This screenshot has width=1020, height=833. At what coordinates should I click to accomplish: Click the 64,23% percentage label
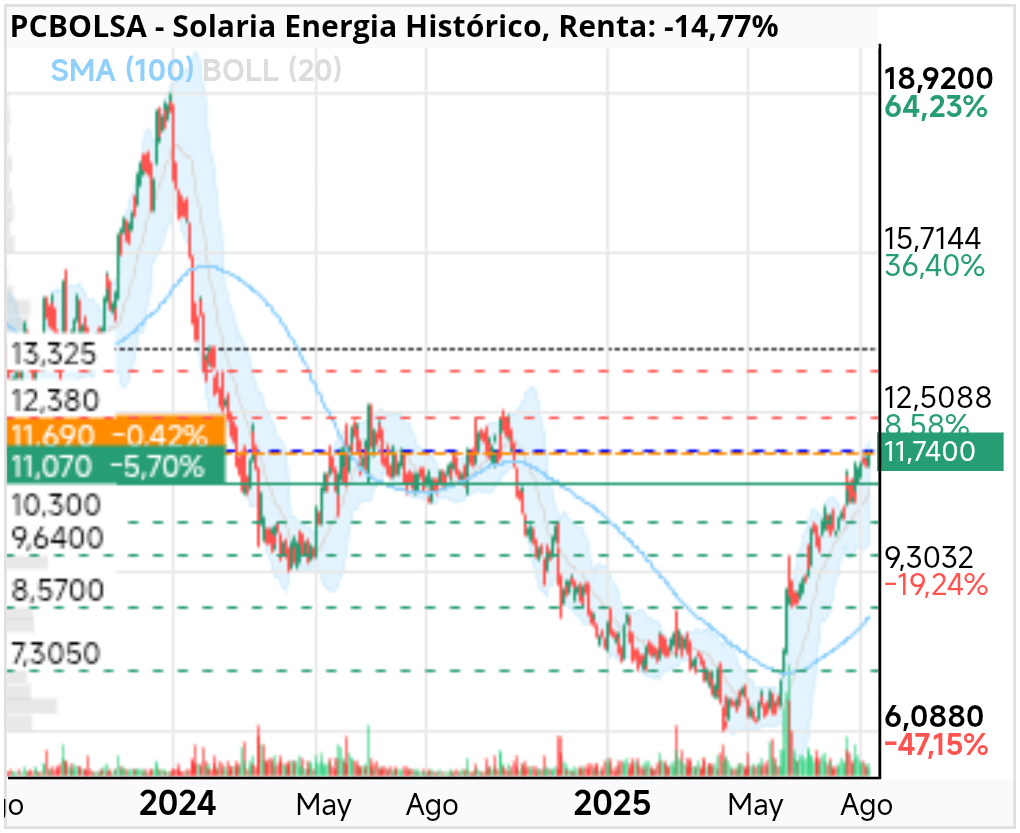coord(935,107)
